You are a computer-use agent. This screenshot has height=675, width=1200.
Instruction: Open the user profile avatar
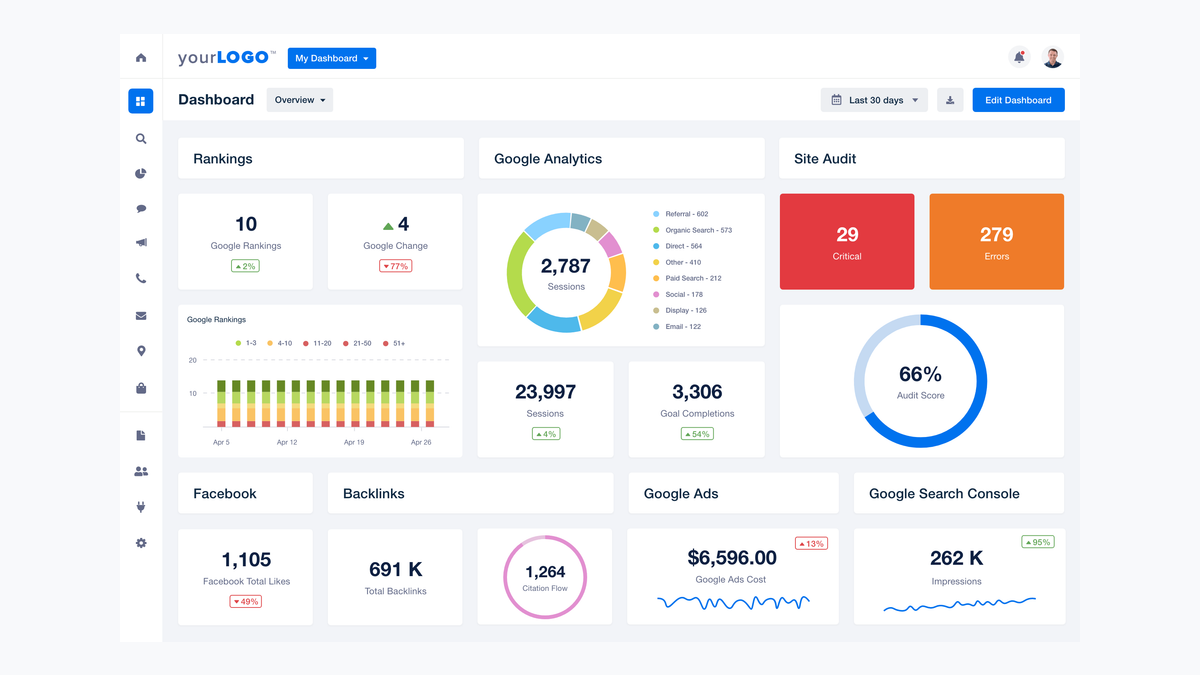[1052, 58]
